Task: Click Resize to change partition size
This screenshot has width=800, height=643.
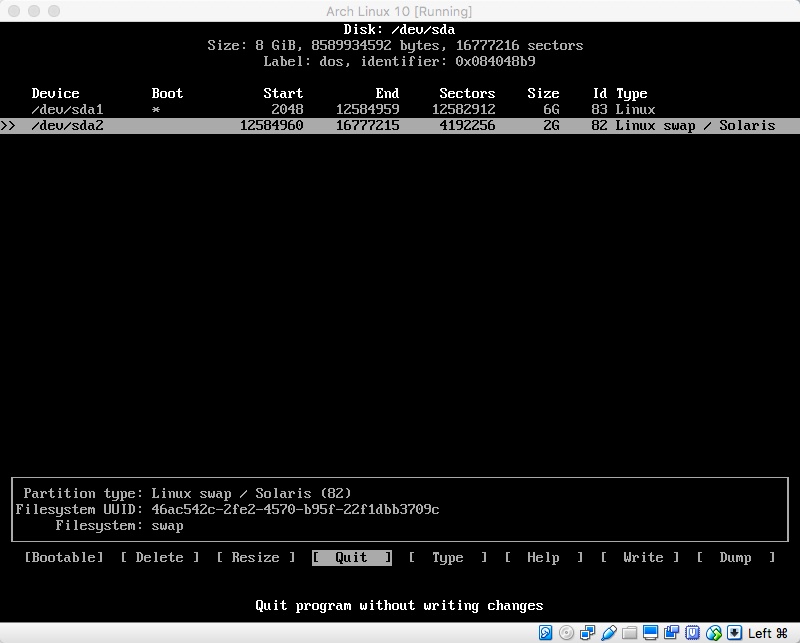Action: [x=256, y=557]
